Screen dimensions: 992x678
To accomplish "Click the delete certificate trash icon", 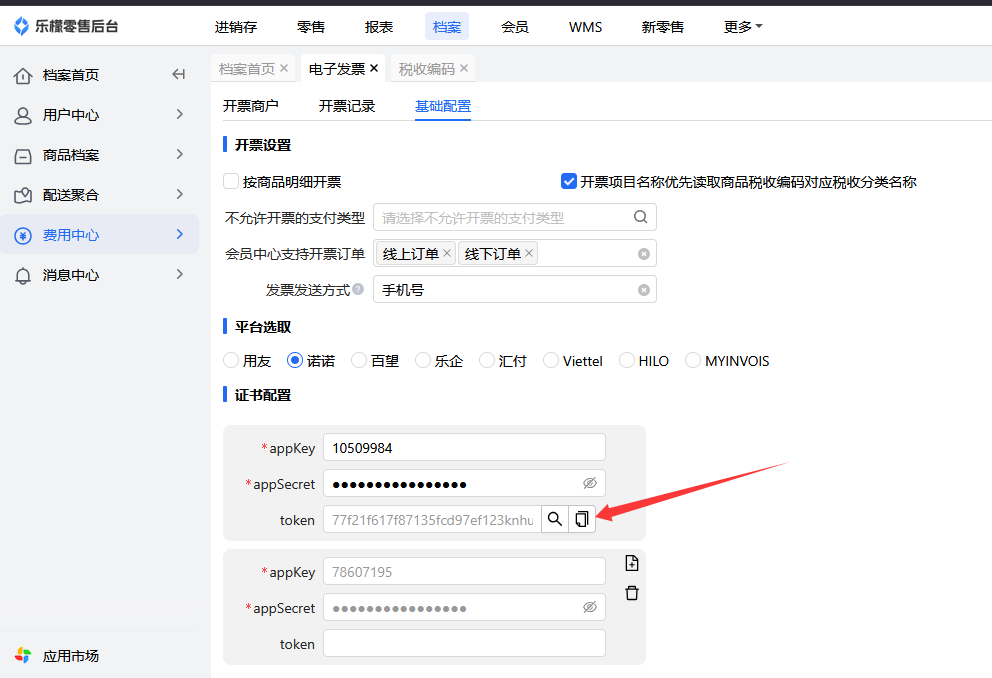I will pos(631,593).
